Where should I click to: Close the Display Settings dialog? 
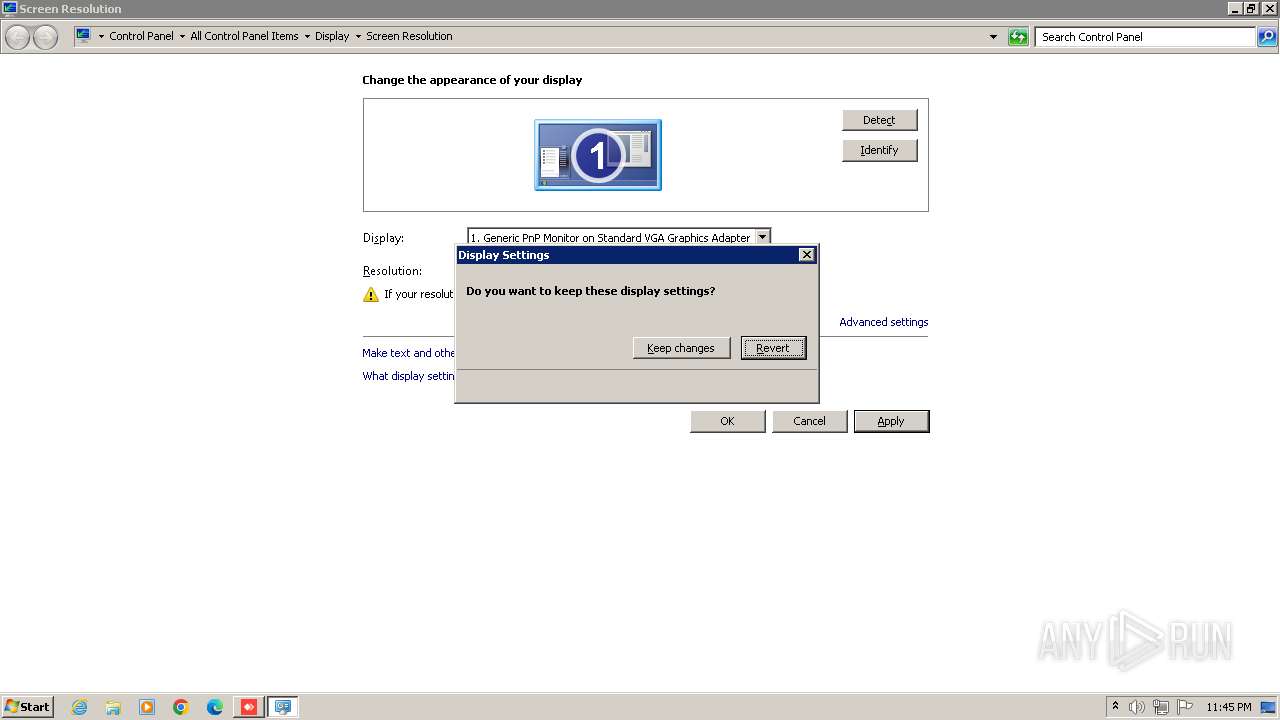806,255
